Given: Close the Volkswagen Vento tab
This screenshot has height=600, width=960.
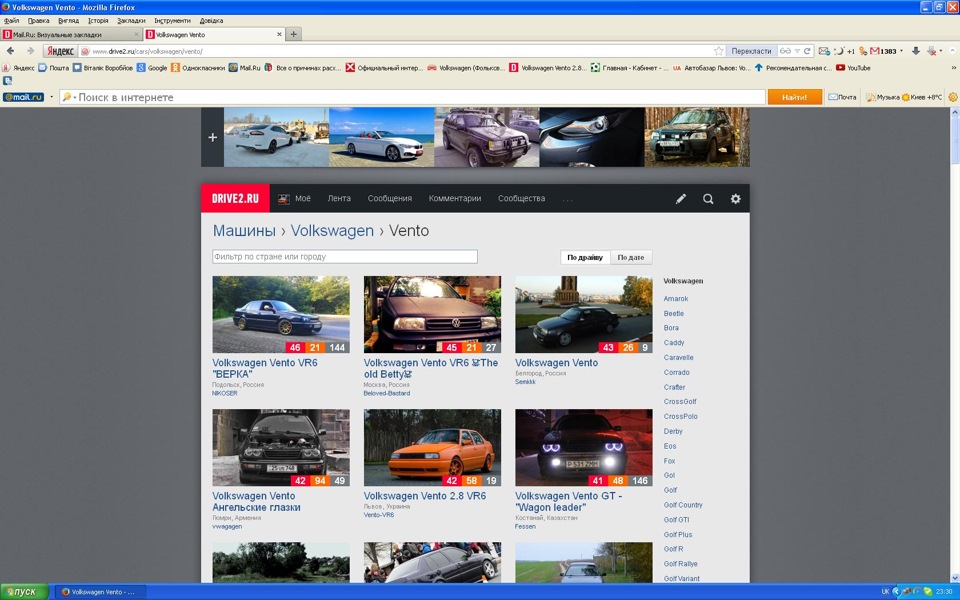Looking at the screenshot, I should click(279, 34).
